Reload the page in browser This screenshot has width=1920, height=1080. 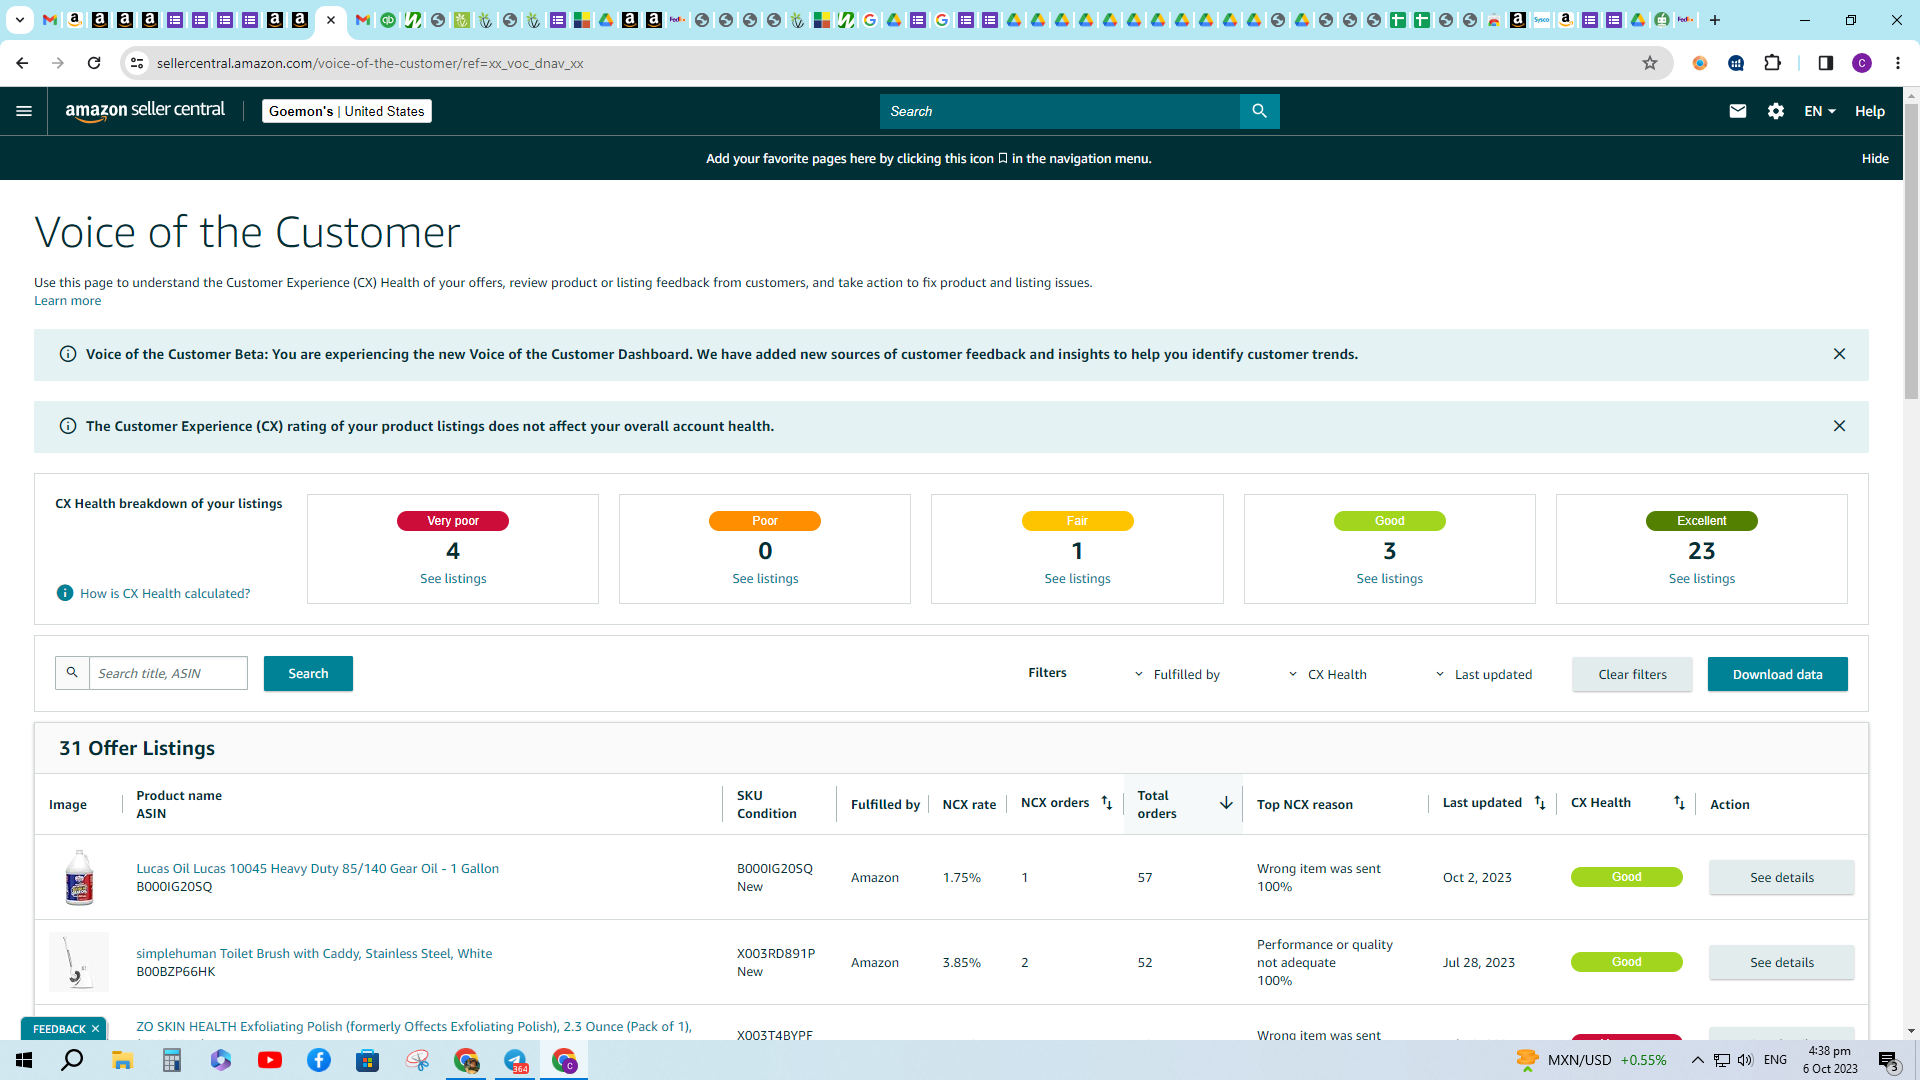pos(94,63)
